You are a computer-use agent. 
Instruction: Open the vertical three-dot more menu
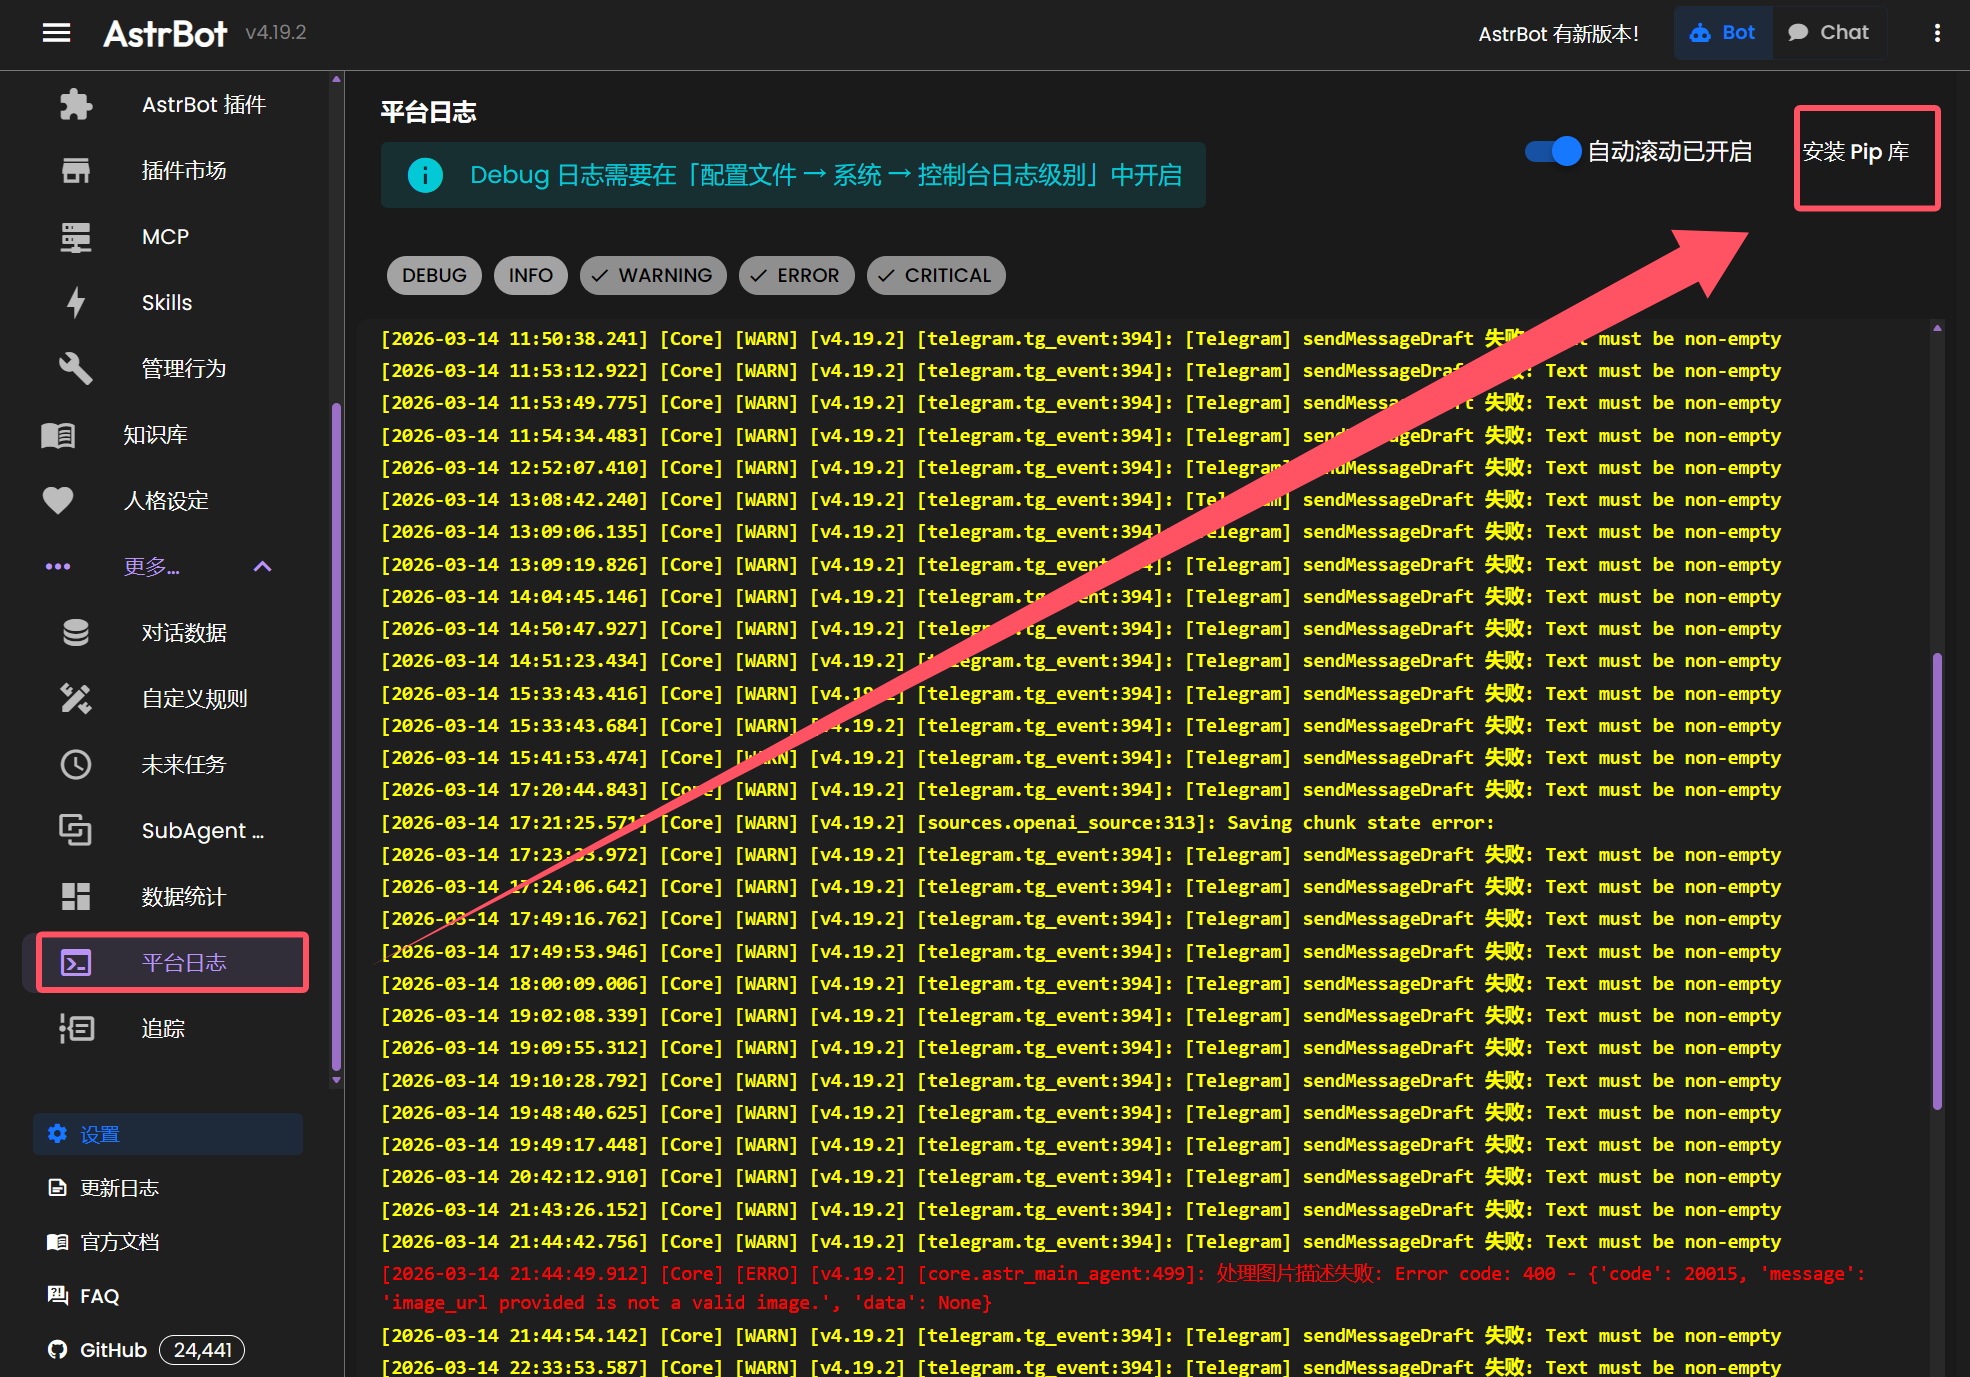coord(1937,33)
